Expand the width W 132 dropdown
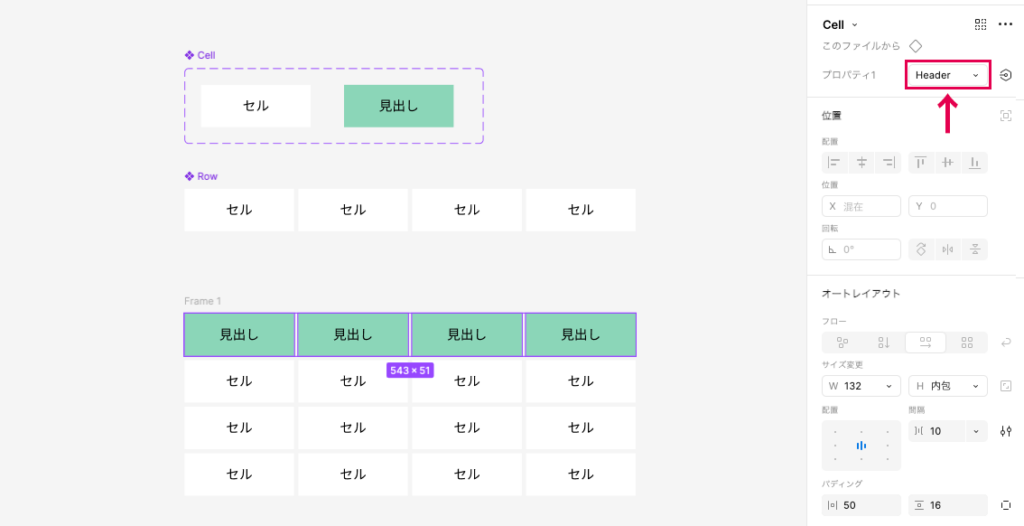 [891, 386]
